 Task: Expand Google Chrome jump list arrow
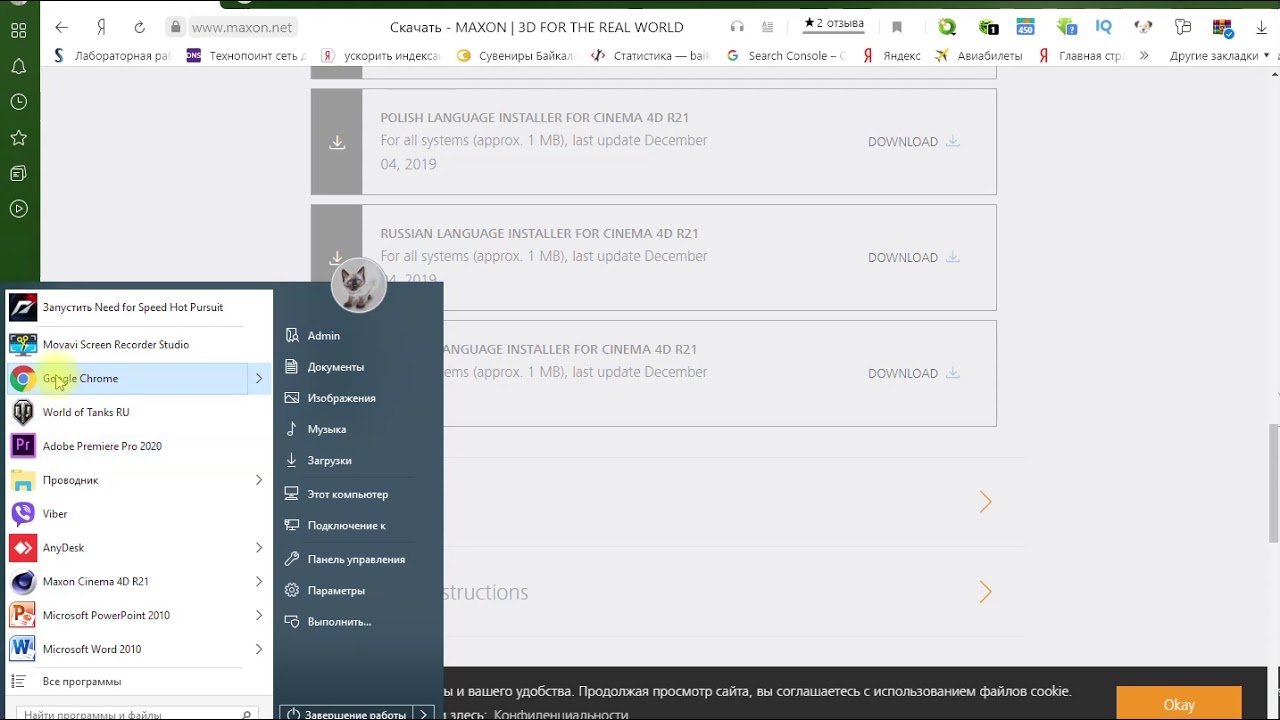[259, 378]
